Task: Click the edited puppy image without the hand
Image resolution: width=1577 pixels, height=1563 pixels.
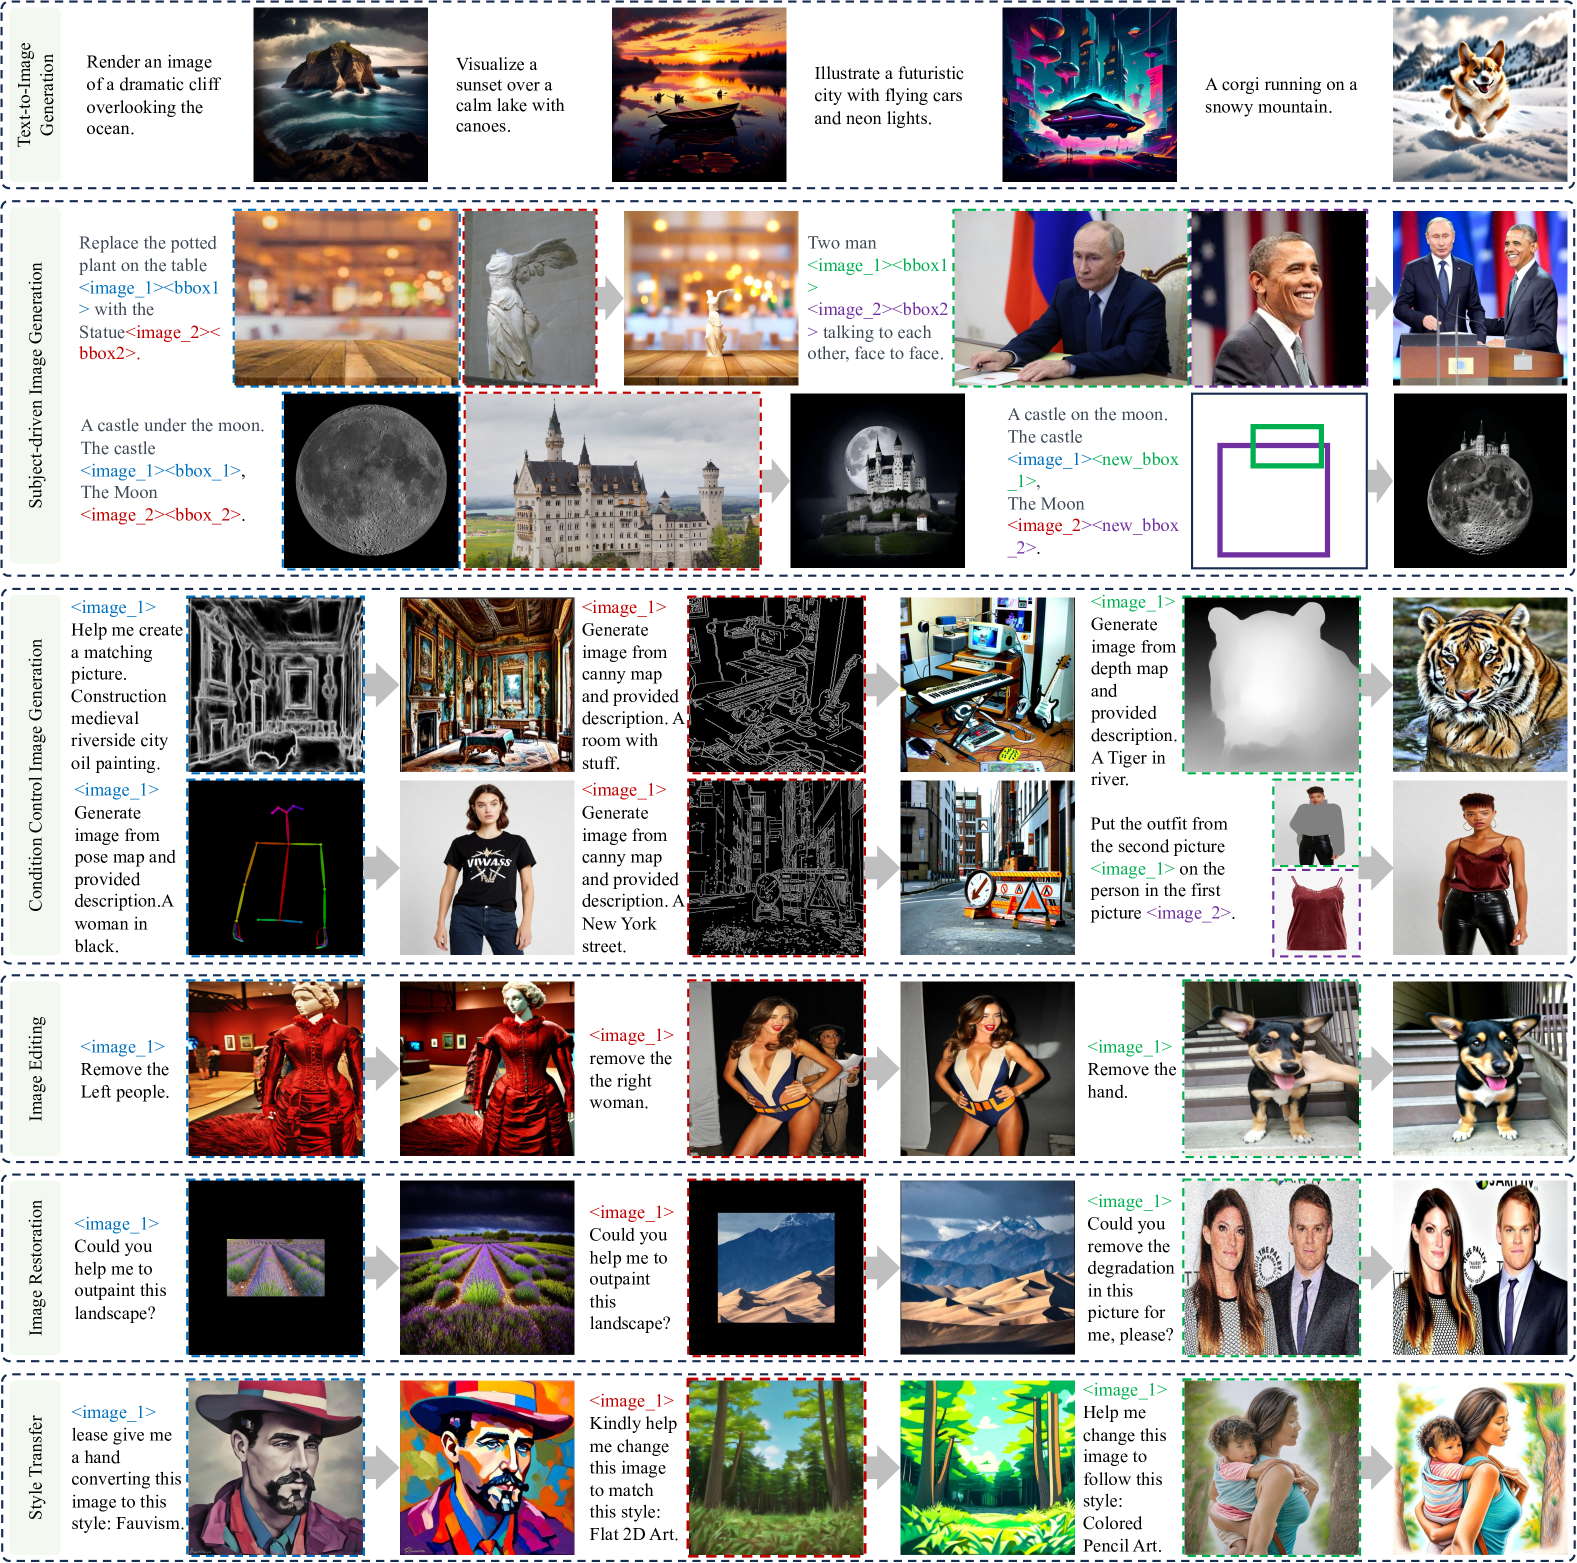Action: (1480, 1068)
